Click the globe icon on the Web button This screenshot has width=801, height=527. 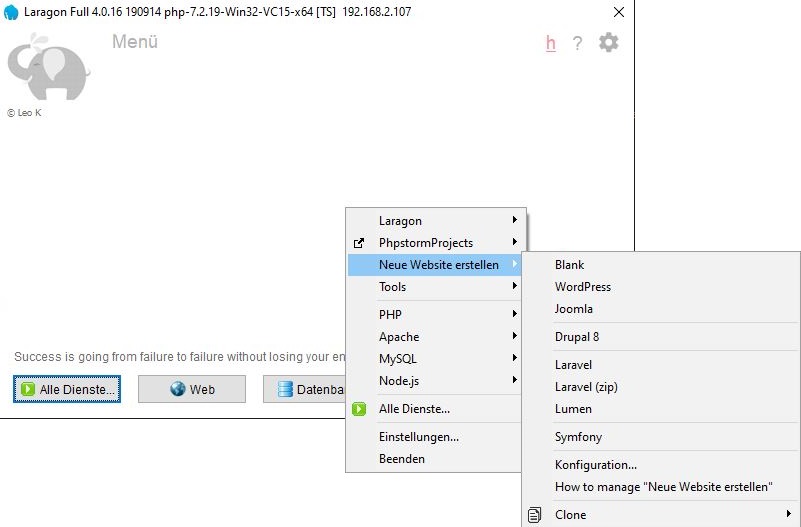pos(178,389)
